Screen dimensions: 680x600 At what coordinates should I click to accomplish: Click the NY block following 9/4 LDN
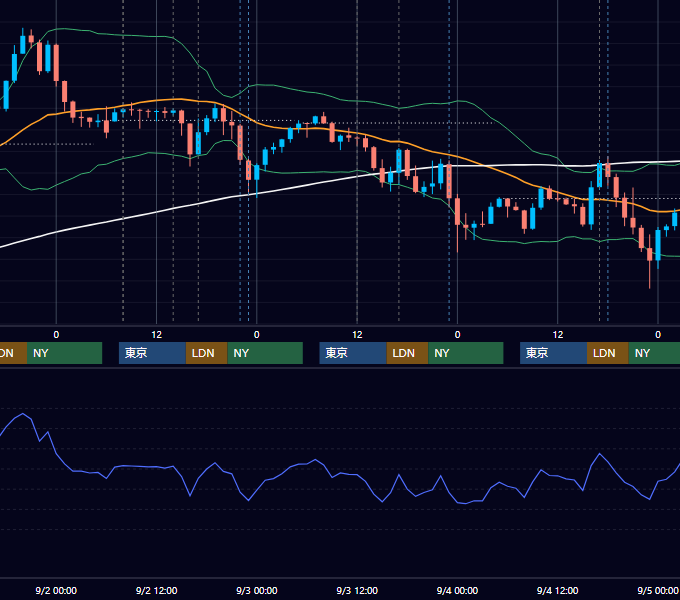click(x=654, y=353)
